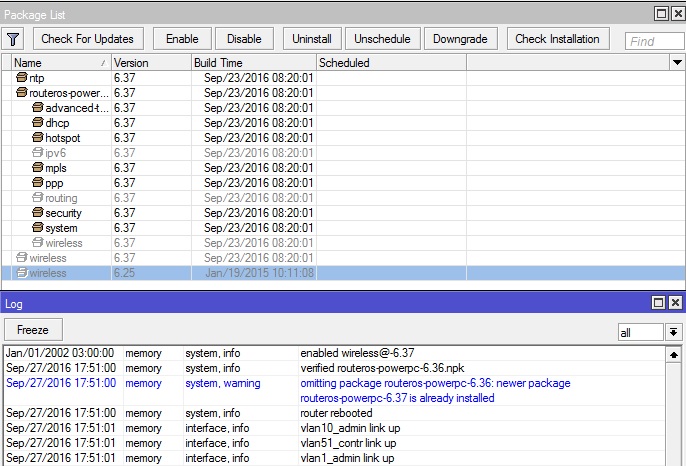Click the mpls package icon
The width and height of the screenshot is (686, 466).
[38, 167]
